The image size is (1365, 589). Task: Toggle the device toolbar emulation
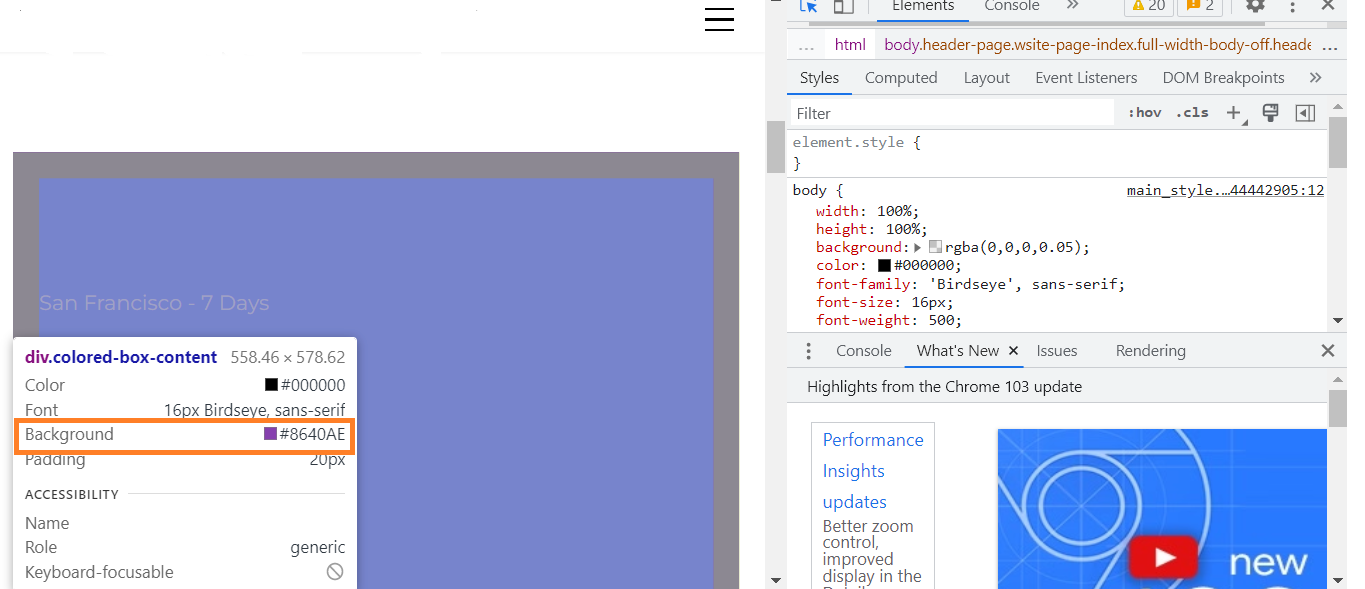844,6
